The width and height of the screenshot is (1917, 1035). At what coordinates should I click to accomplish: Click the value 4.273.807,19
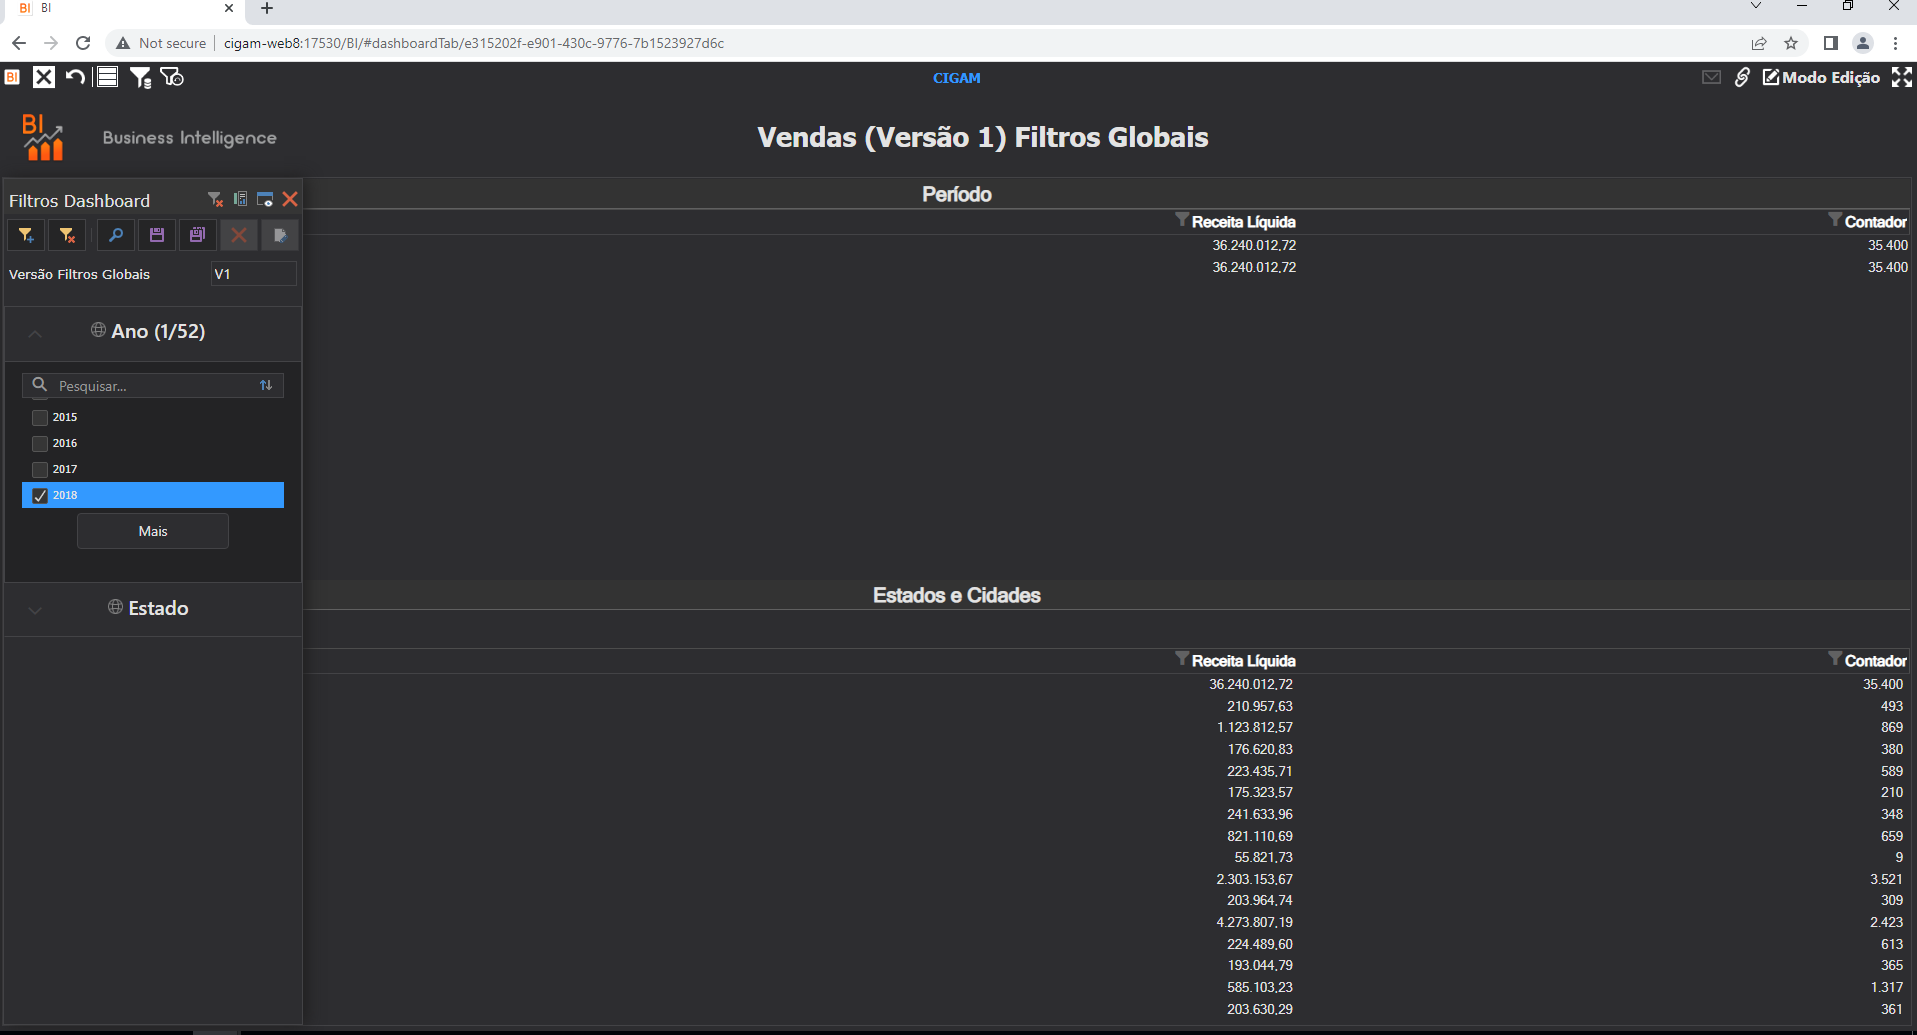point(1255,922)
